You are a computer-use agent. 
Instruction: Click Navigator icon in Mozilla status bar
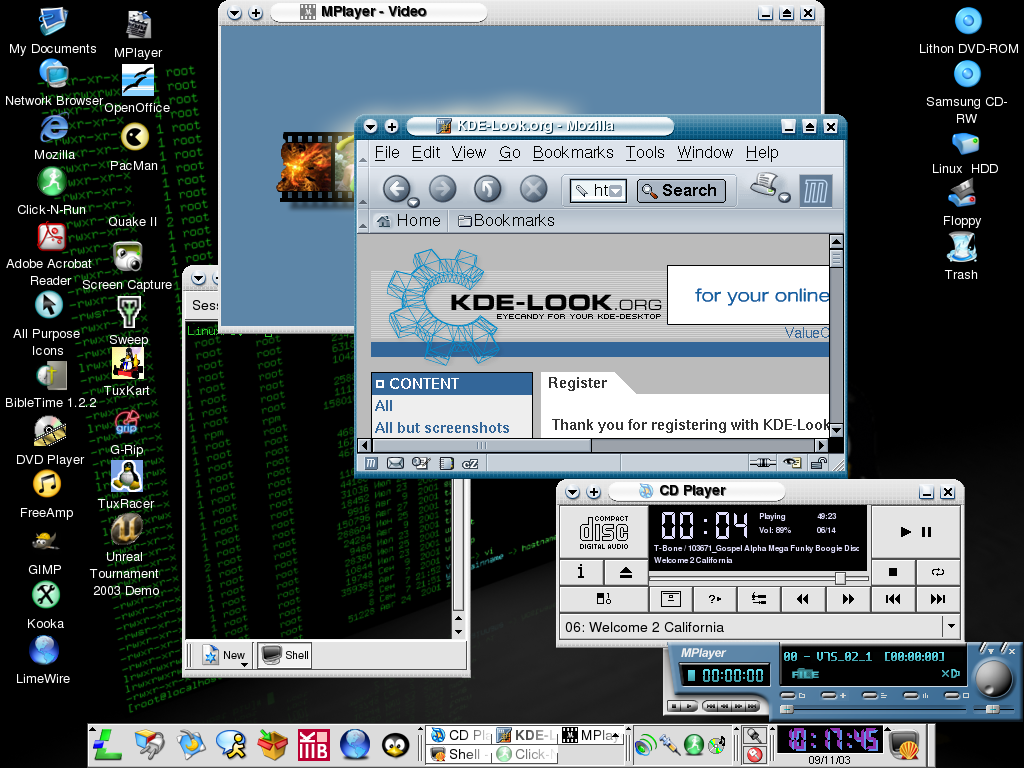pyautogui.click(x=371, y=463)
